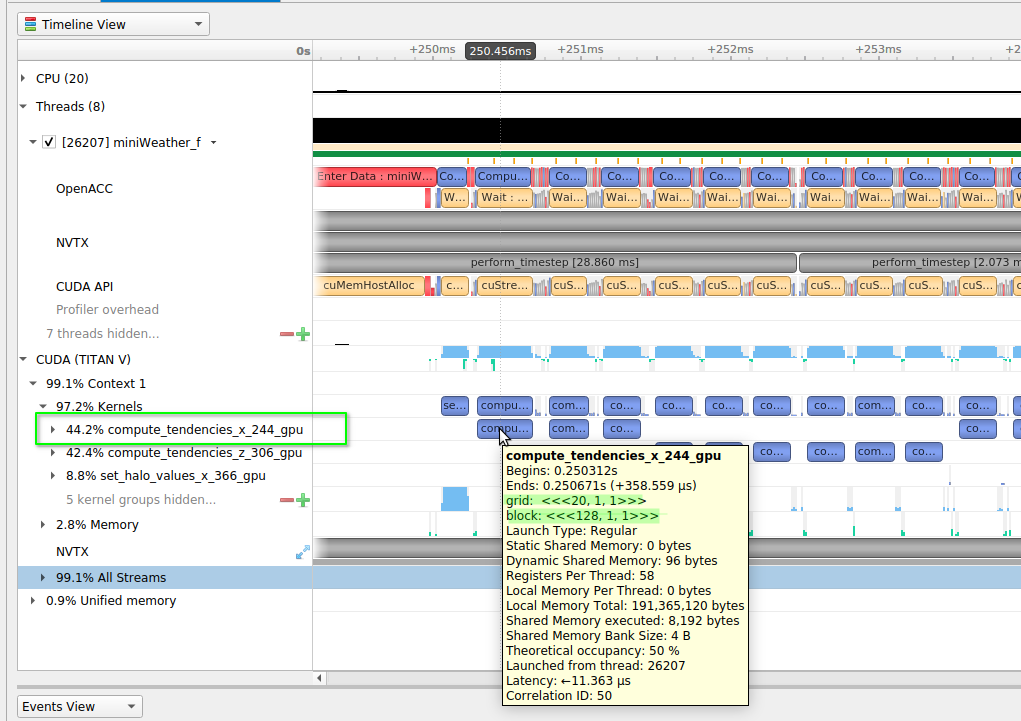Click the red minus icon beside hidden threads
The width and height of the screenshot is (1021, 721).
pos(287,334)
